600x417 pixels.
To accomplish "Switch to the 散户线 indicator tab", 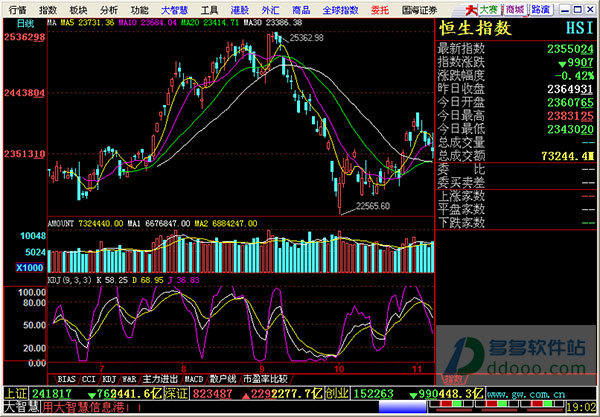I will pos(223,380).
